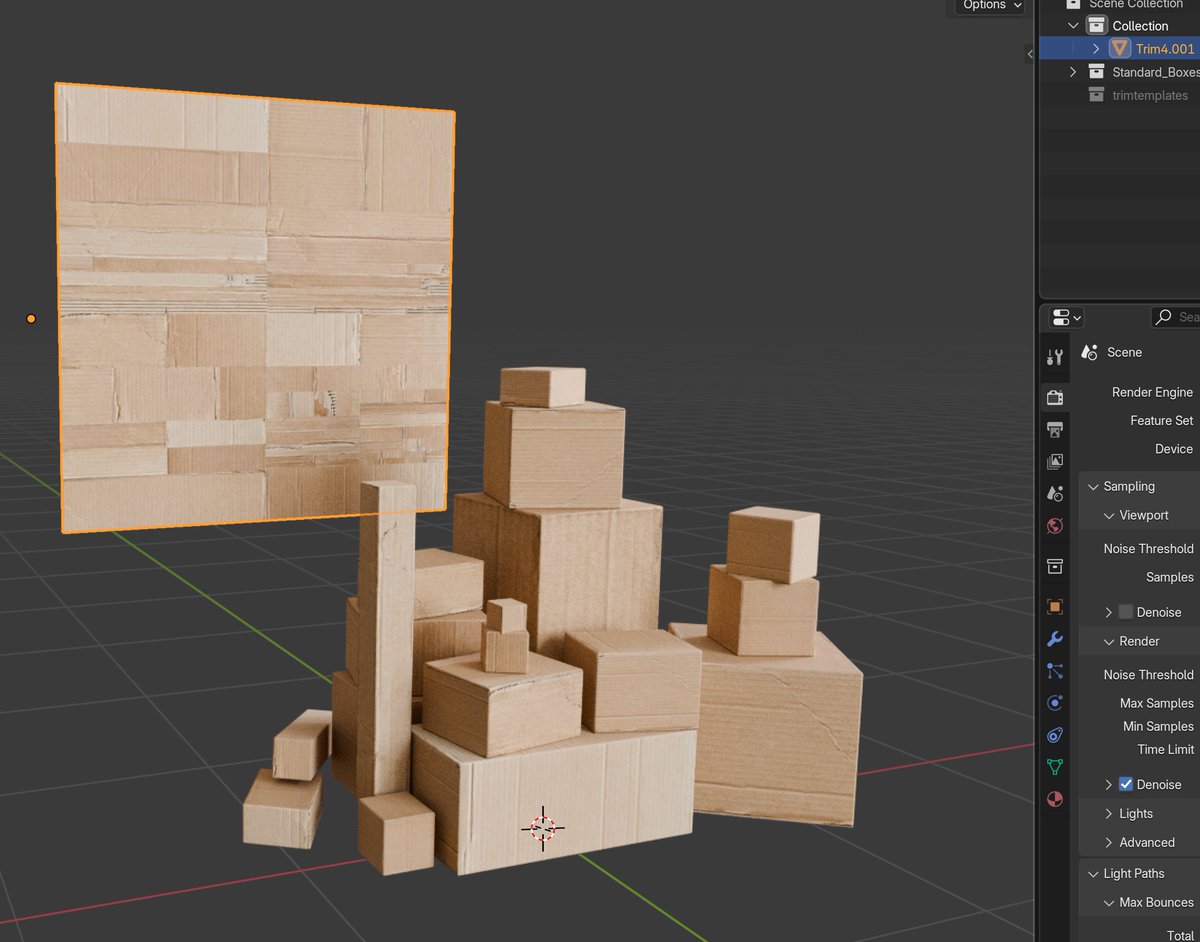The width and height of the screenshot is (1200, 942).
Task: Click Noise Threshold under Render
Action: point(1148,675)
